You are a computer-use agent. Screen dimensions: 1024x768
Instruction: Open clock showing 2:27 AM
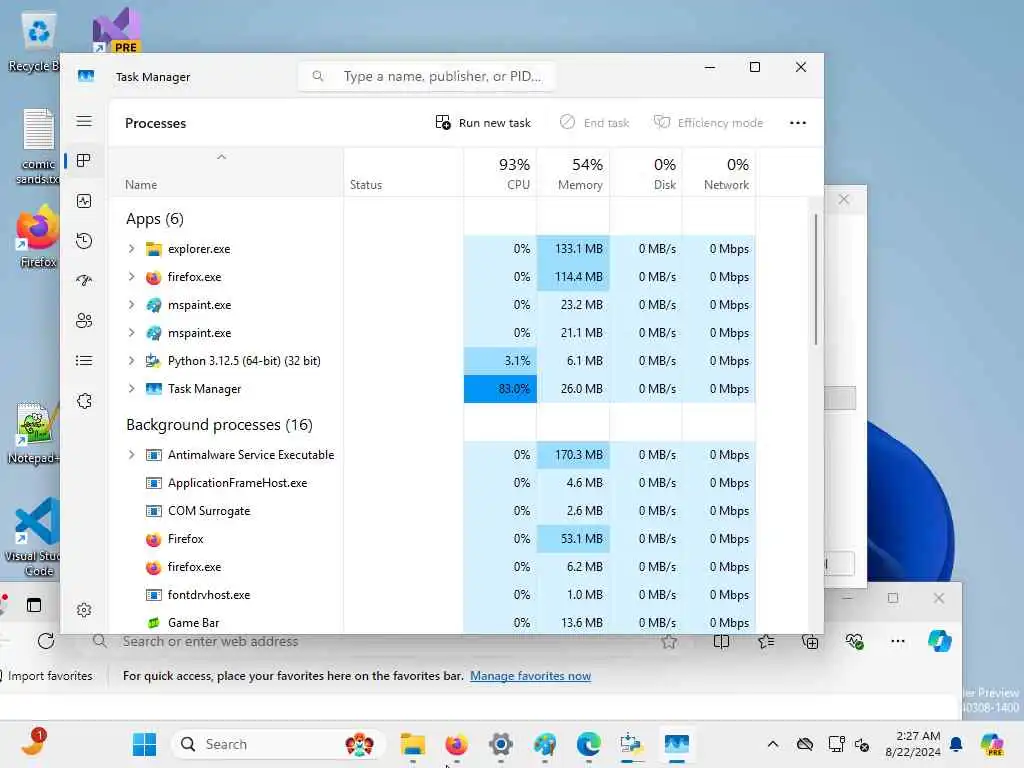point(912,744)
